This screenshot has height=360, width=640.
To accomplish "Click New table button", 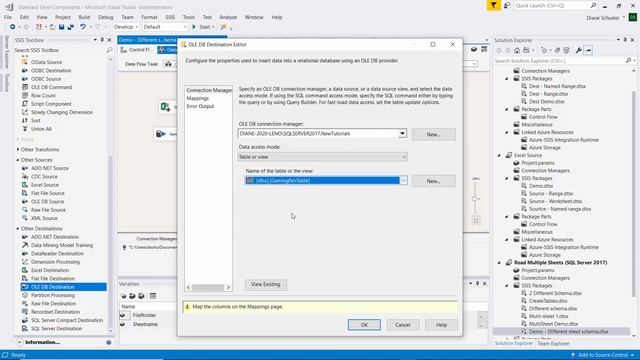I will point(433,181).
